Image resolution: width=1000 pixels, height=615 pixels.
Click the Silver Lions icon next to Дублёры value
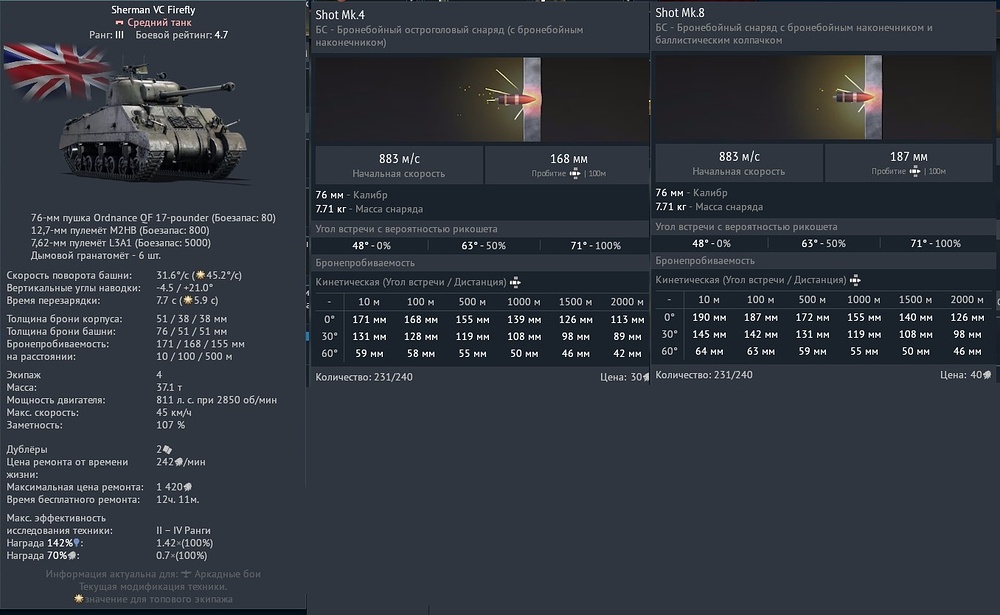(166, 450)
